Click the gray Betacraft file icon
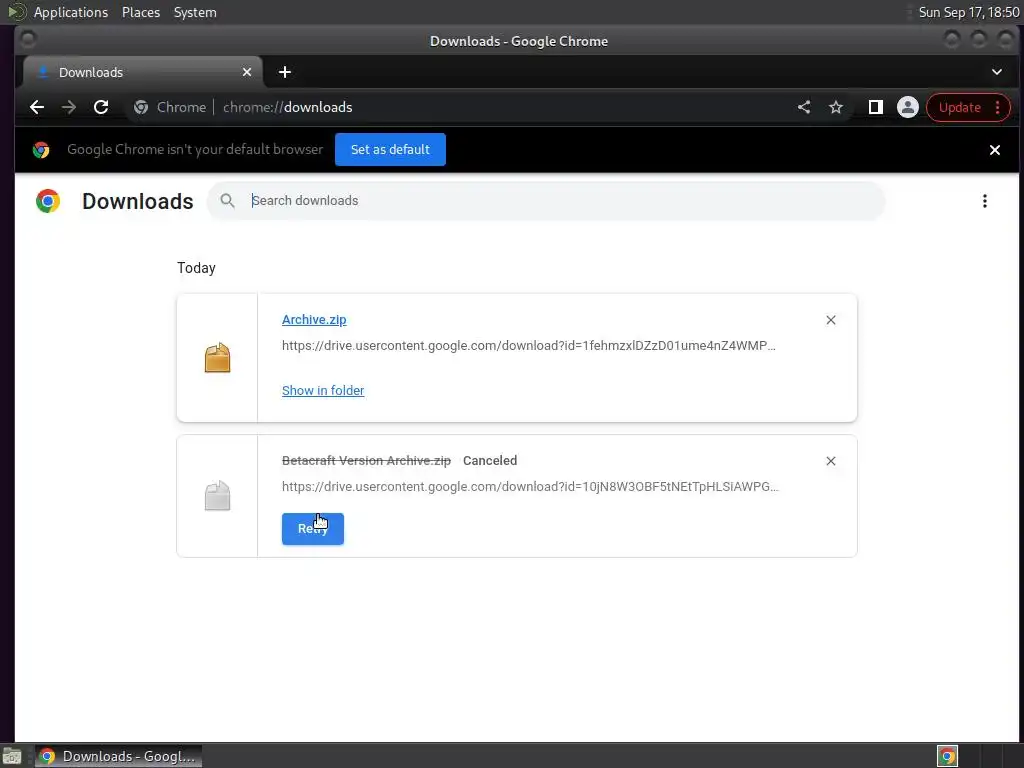Screen dimensions: 1024x768 click(x=217, y=496)
